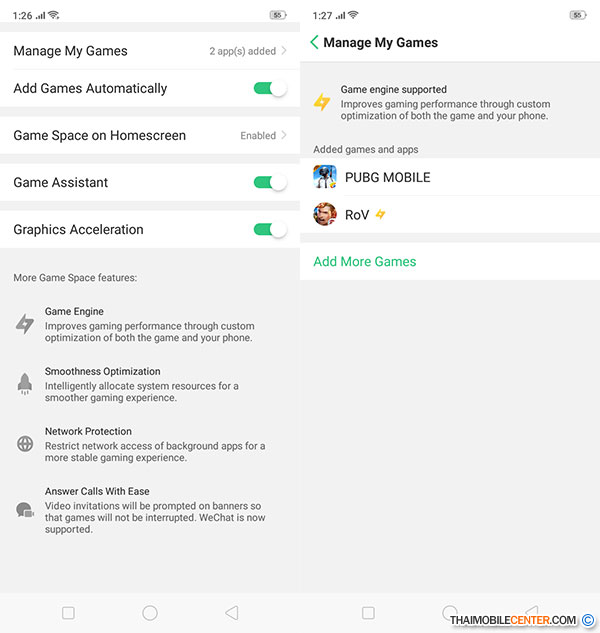This screenshot has height=633, width=600.
Task: Expand Game Space on Homescreen chevron
Action: point(284,135)
